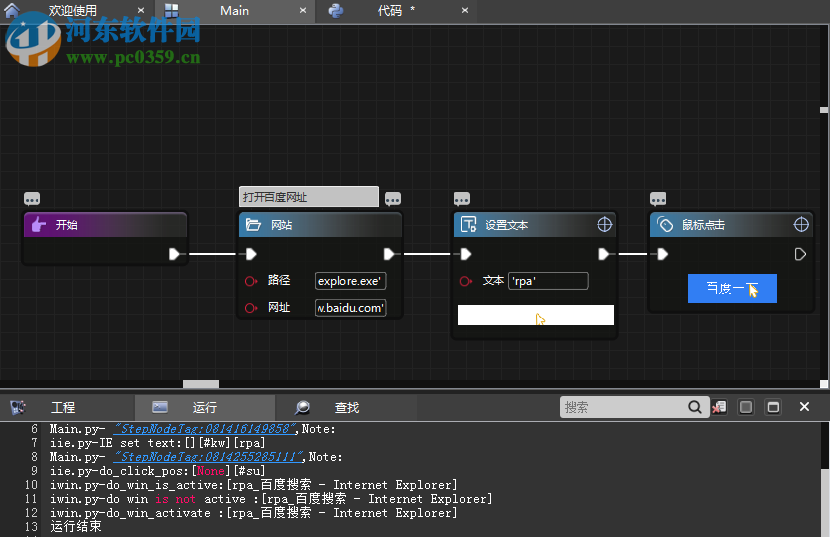
Task: Expand the ellipsis above 开始 node
Action: [x=32, y=199]
